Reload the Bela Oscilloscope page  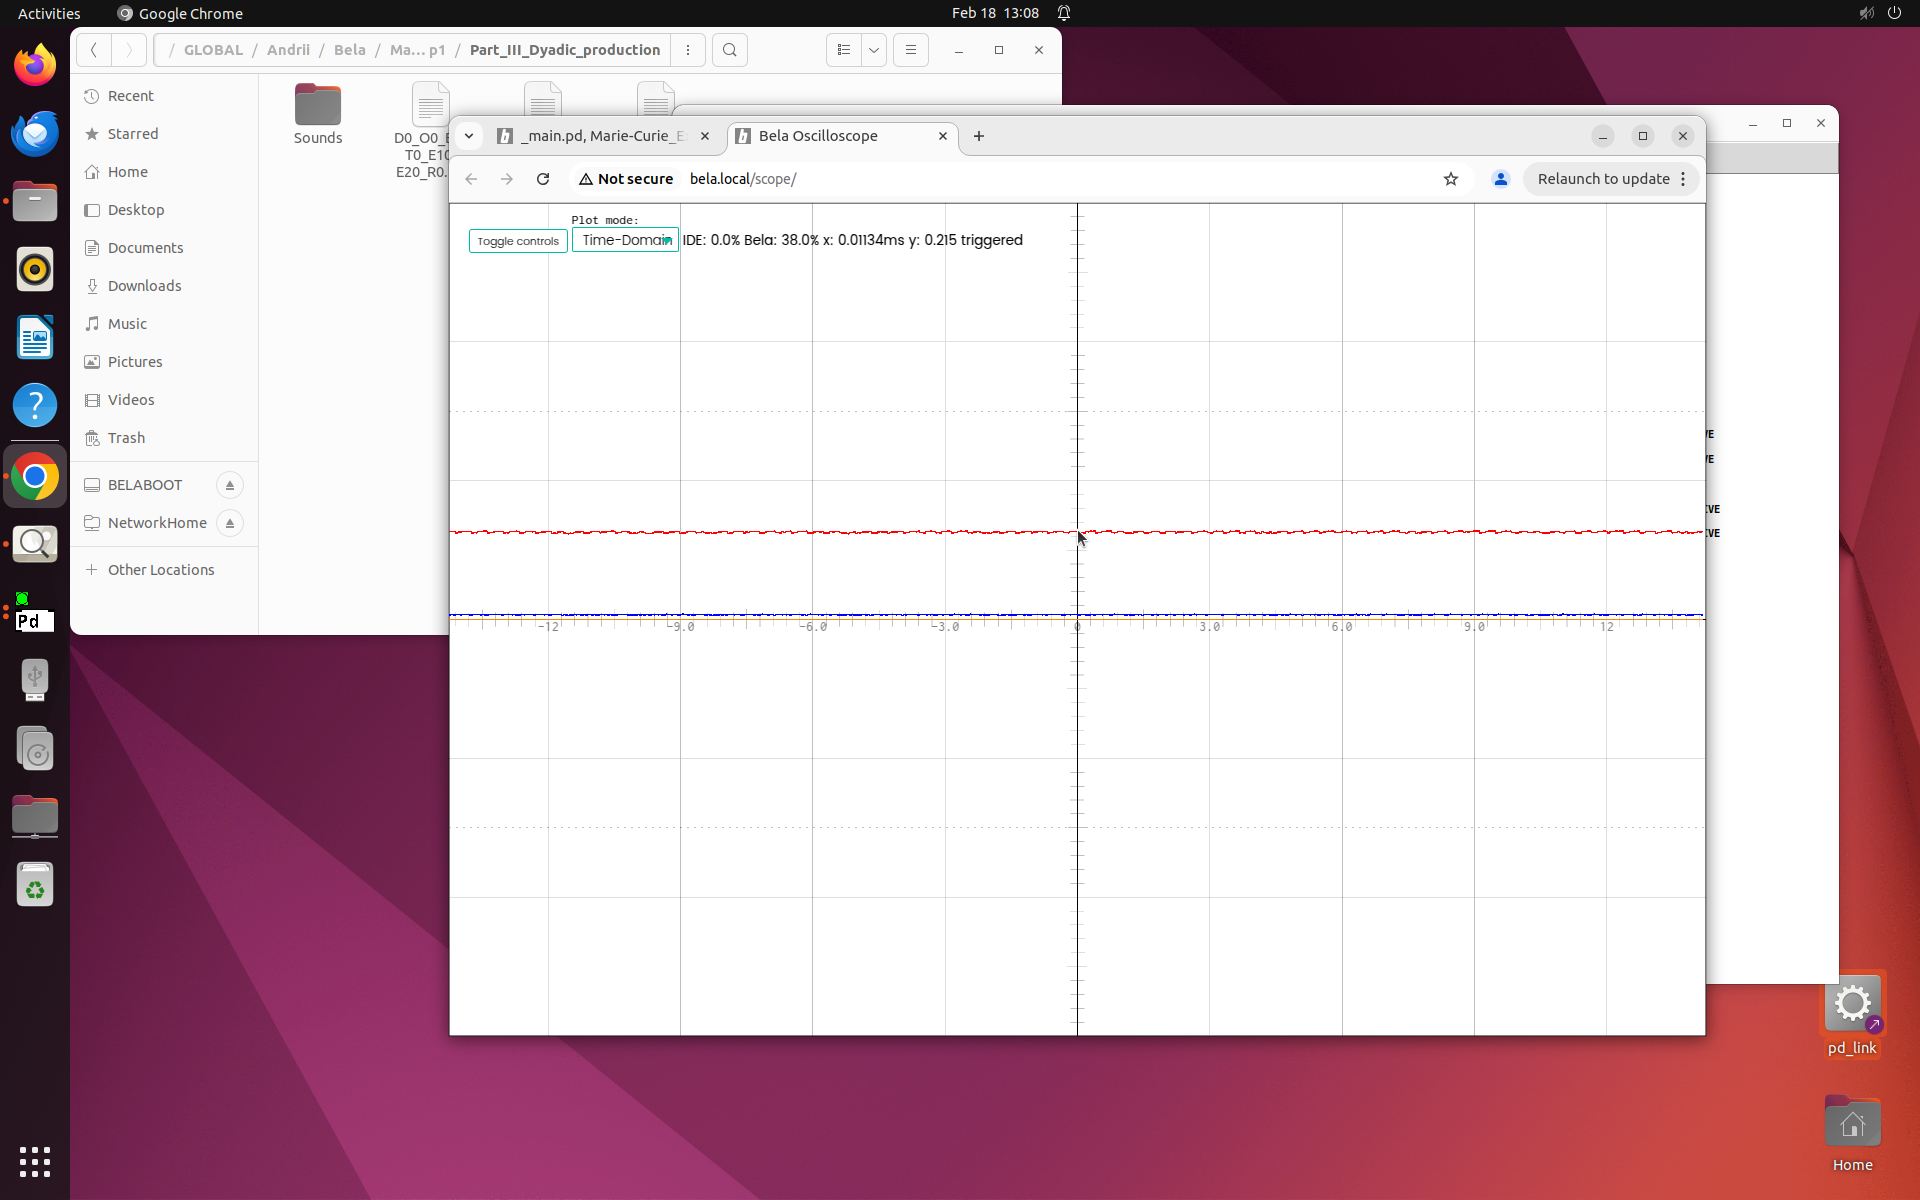543,179
